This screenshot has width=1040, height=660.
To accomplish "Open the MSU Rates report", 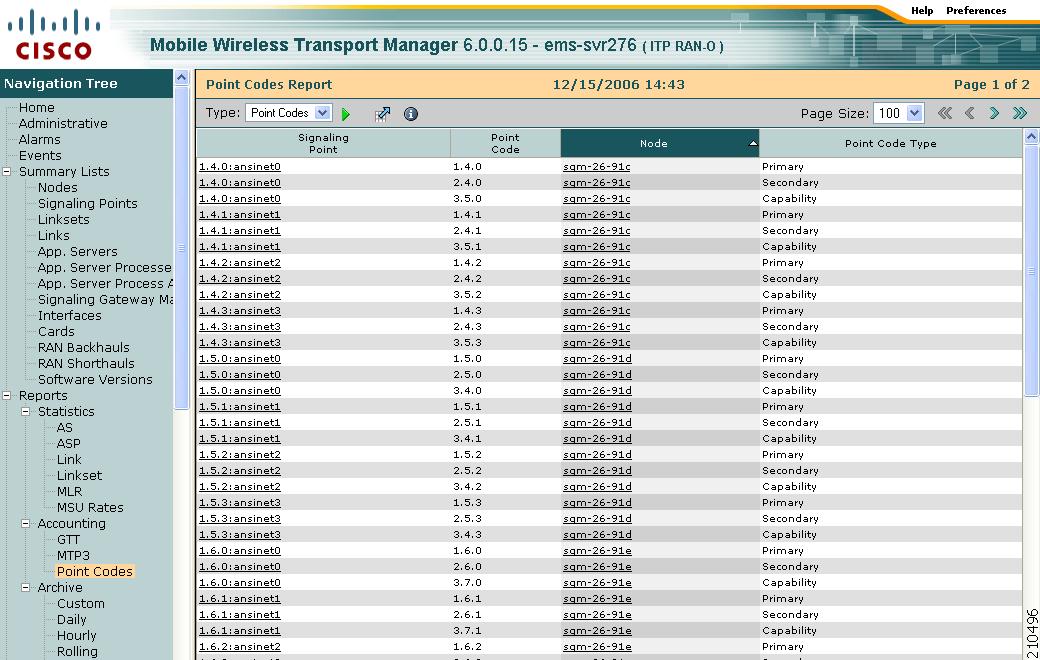I will 90,507.
